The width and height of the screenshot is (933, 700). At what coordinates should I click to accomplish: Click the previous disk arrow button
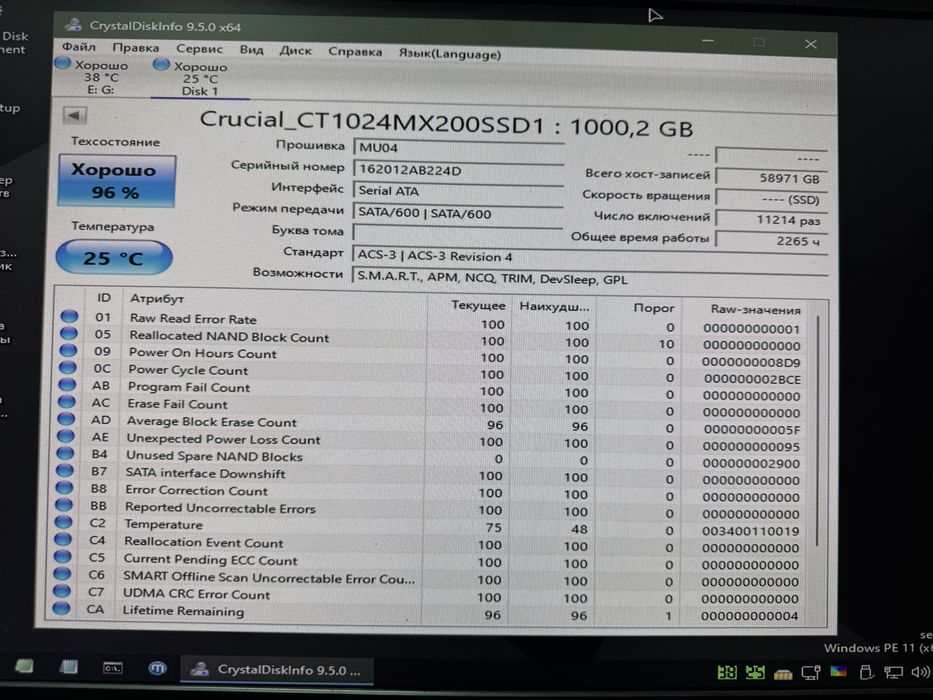tap(75, 115)
